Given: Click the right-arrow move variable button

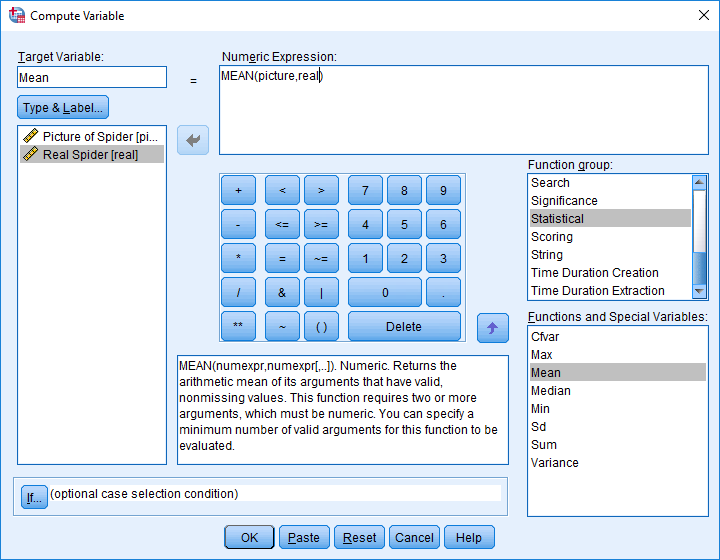Looking at the screenshot, I should click(x=193, y=141).
